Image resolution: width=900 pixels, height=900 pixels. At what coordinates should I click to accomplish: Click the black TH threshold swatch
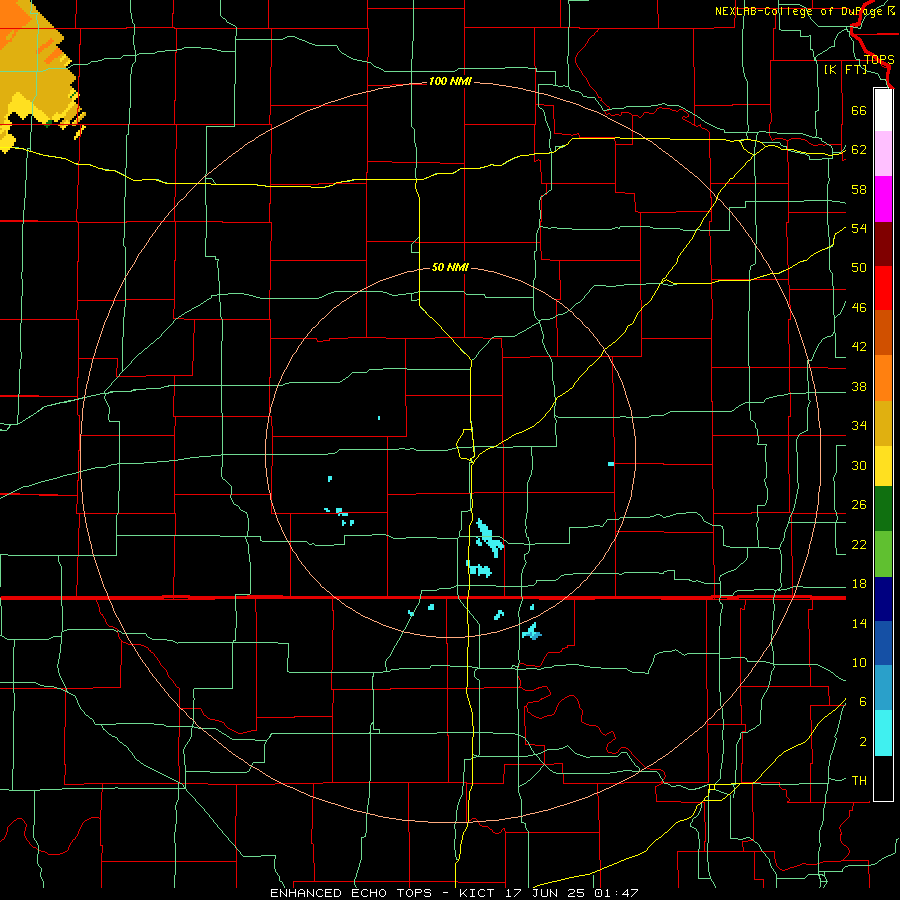tap(883, 778)
